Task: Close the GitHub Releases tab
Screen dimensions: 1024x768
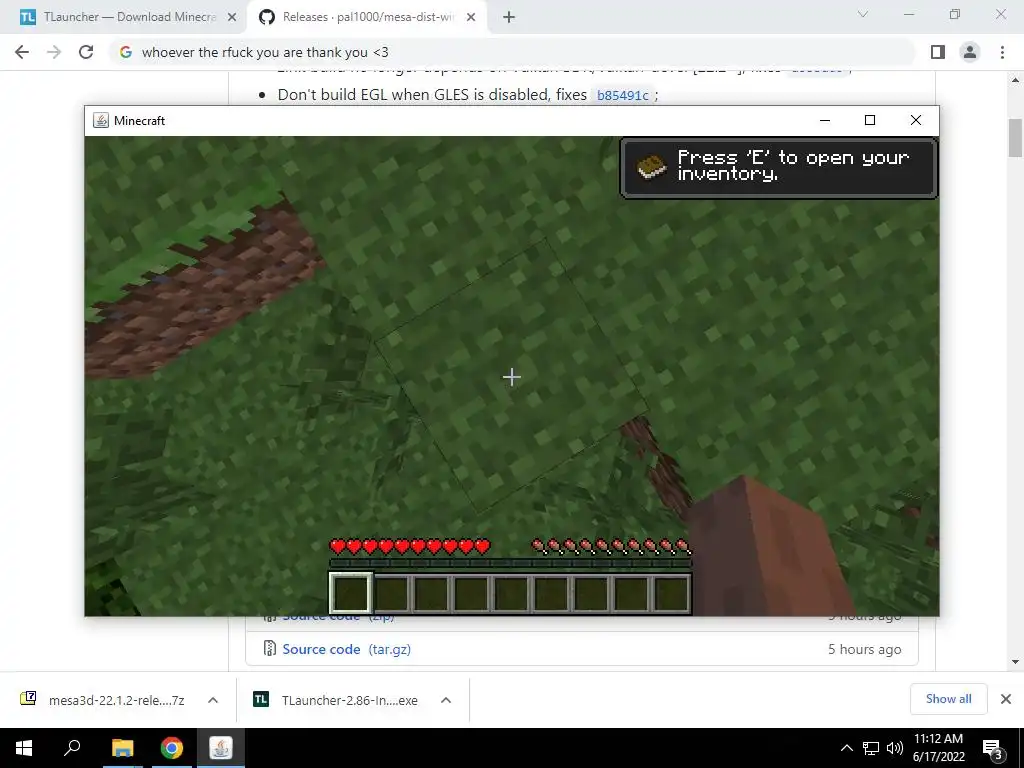Action: (x=471, y=18)
